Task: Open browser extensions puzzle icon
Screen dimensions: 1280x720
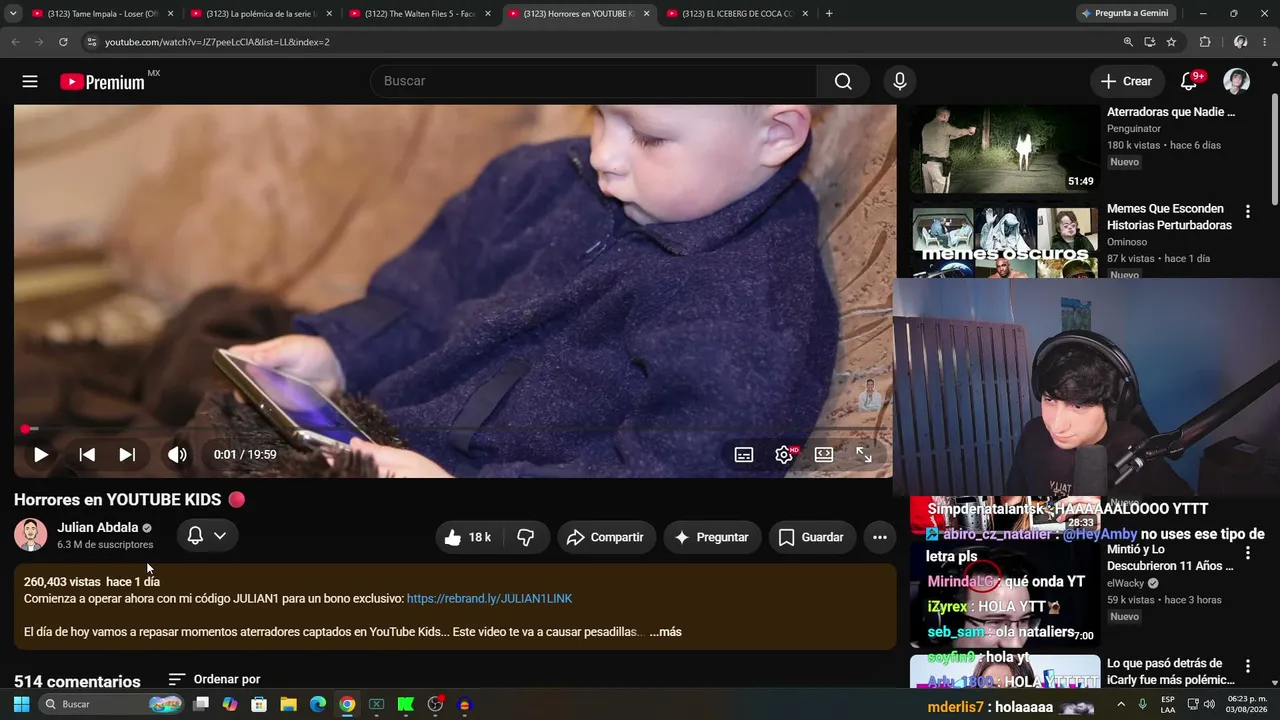Action: tap(1205, 42)
